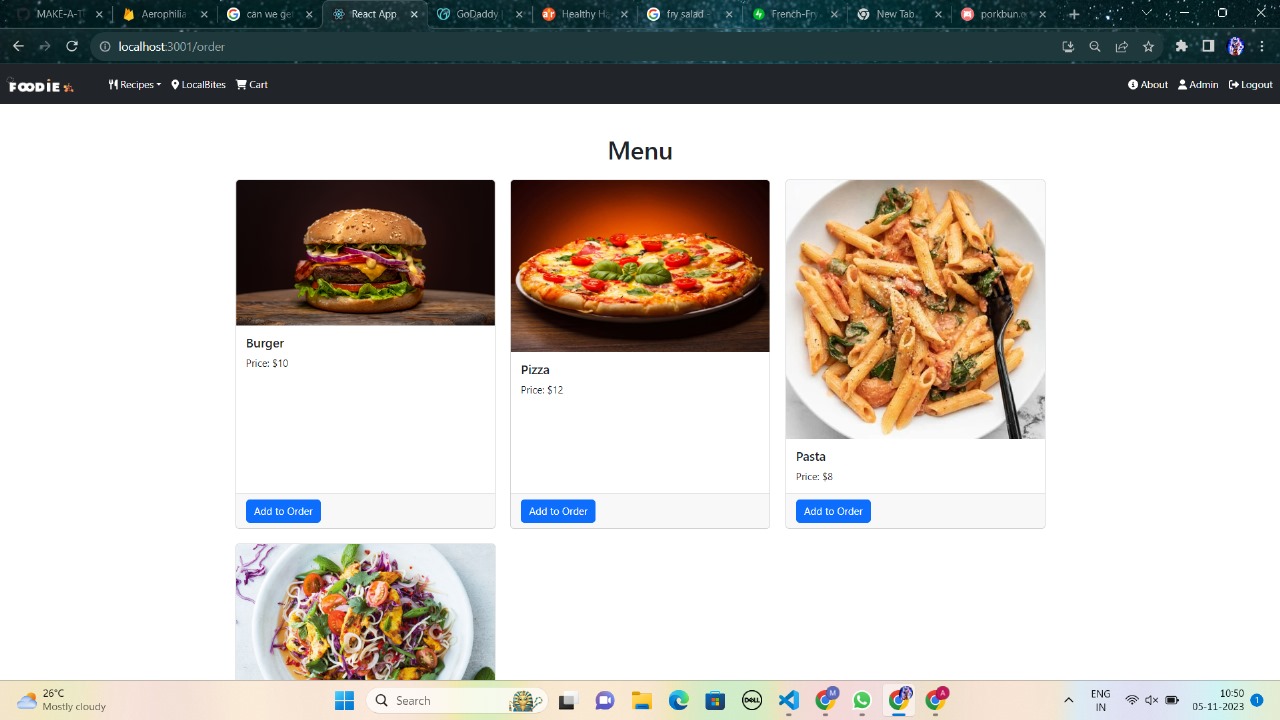Go back in browser history
Image resolution: width=1280 pixels, height=720 pixels.
(x=18, y=47)
